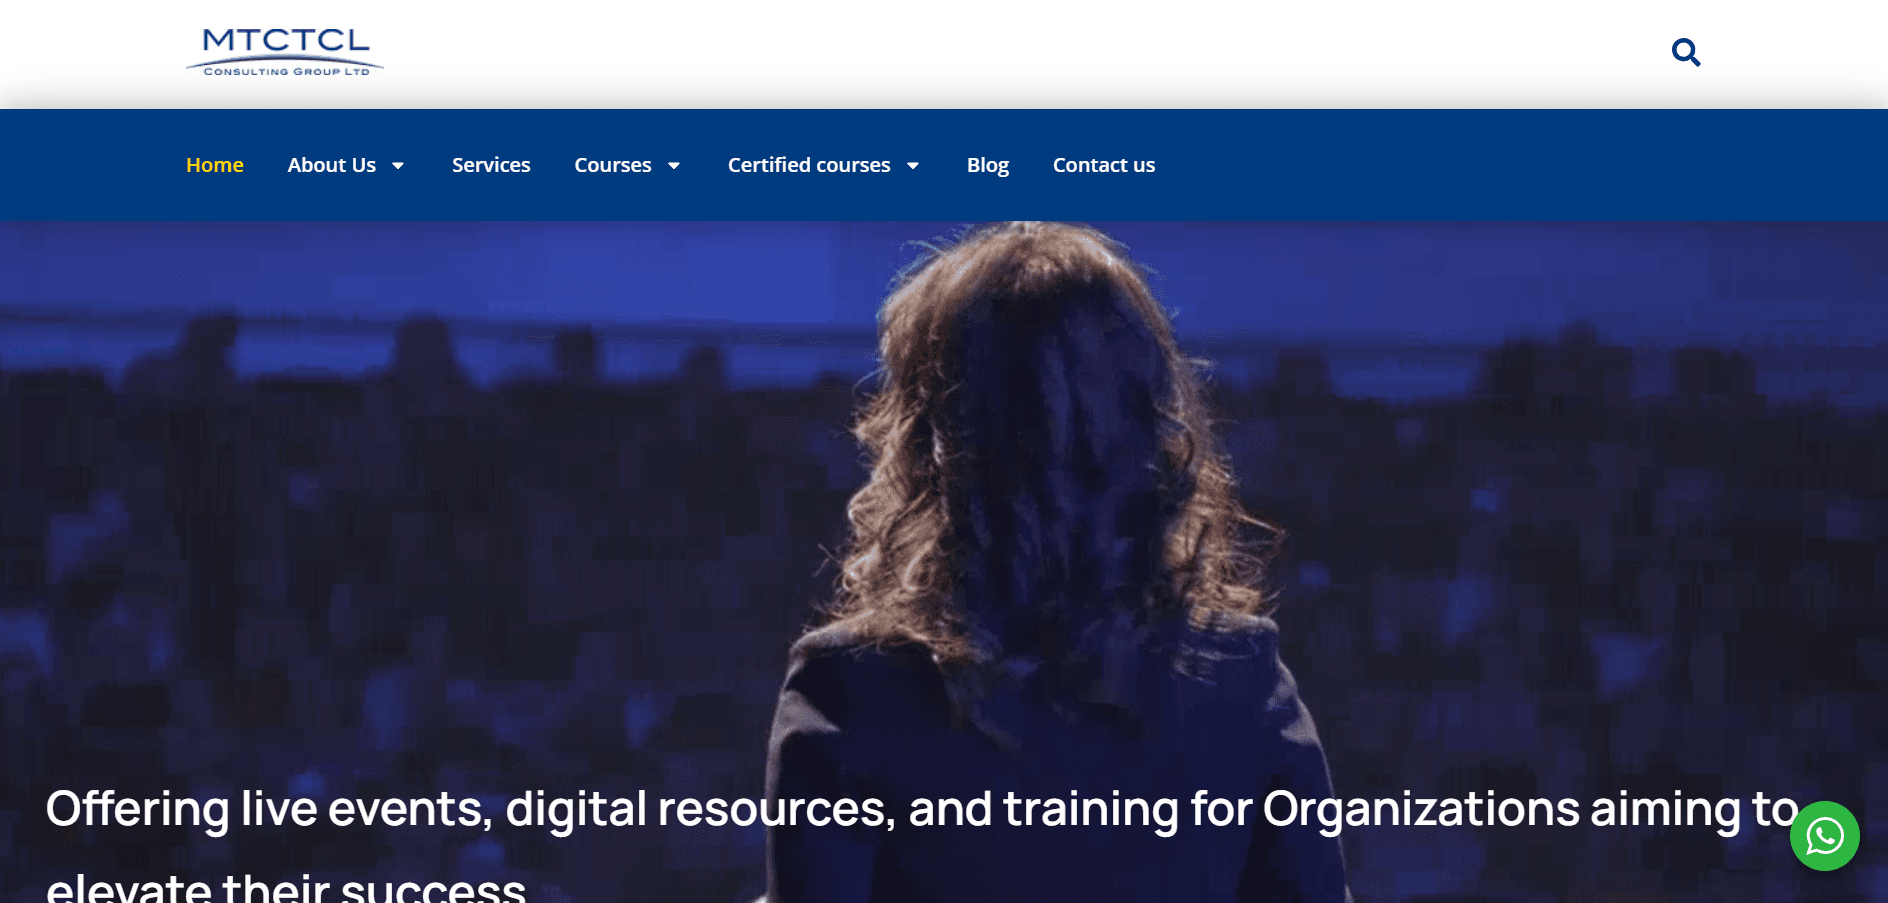Click the Consulting Group Ltd tagline under logo

(286, 72)
